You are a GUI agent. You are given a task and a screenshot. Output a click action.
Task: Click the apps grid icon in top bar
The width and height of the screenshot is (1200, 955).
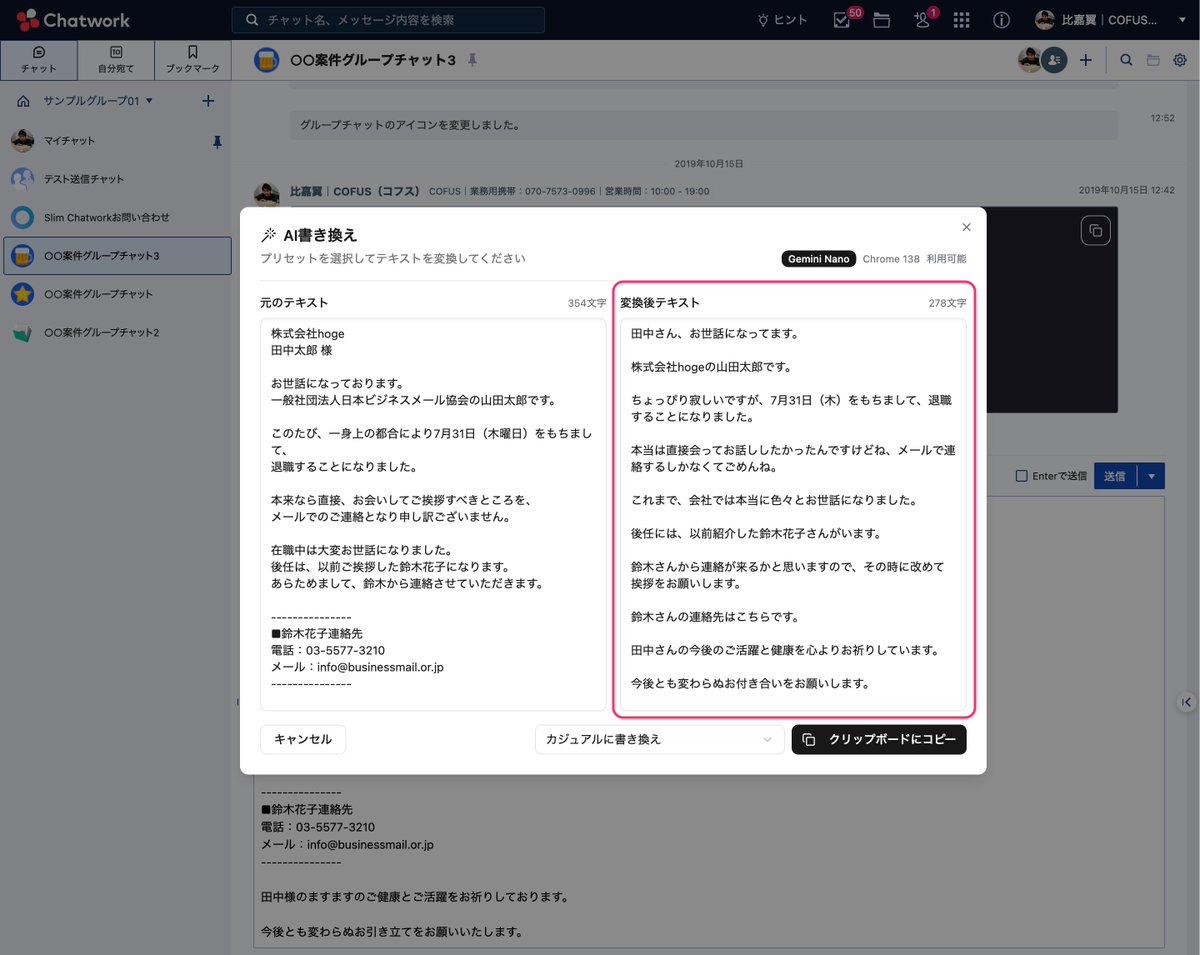coord(961,19)
